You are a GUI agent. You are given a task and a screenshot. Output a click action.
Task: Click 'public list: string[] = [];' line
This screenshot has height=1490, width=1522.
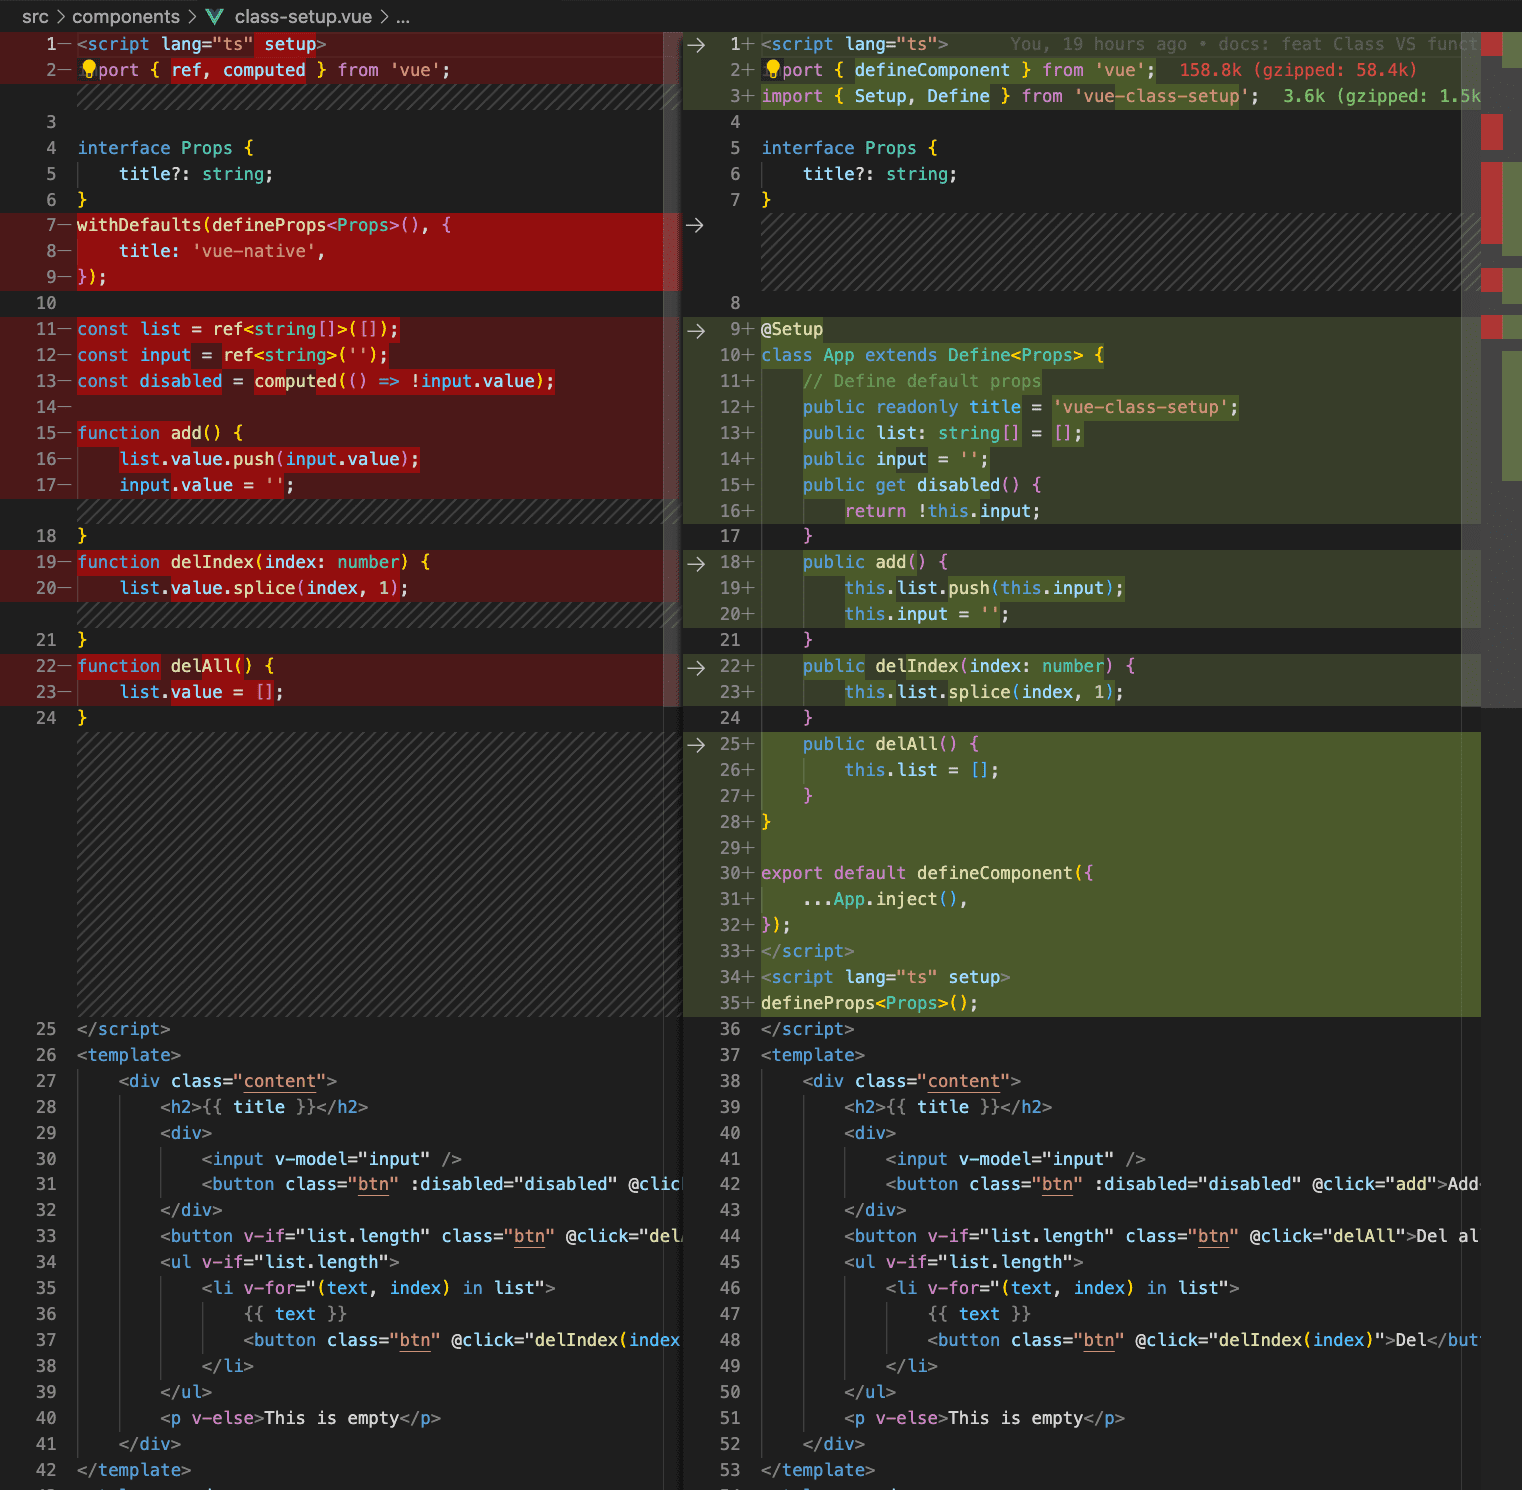(x=943, y=433)
